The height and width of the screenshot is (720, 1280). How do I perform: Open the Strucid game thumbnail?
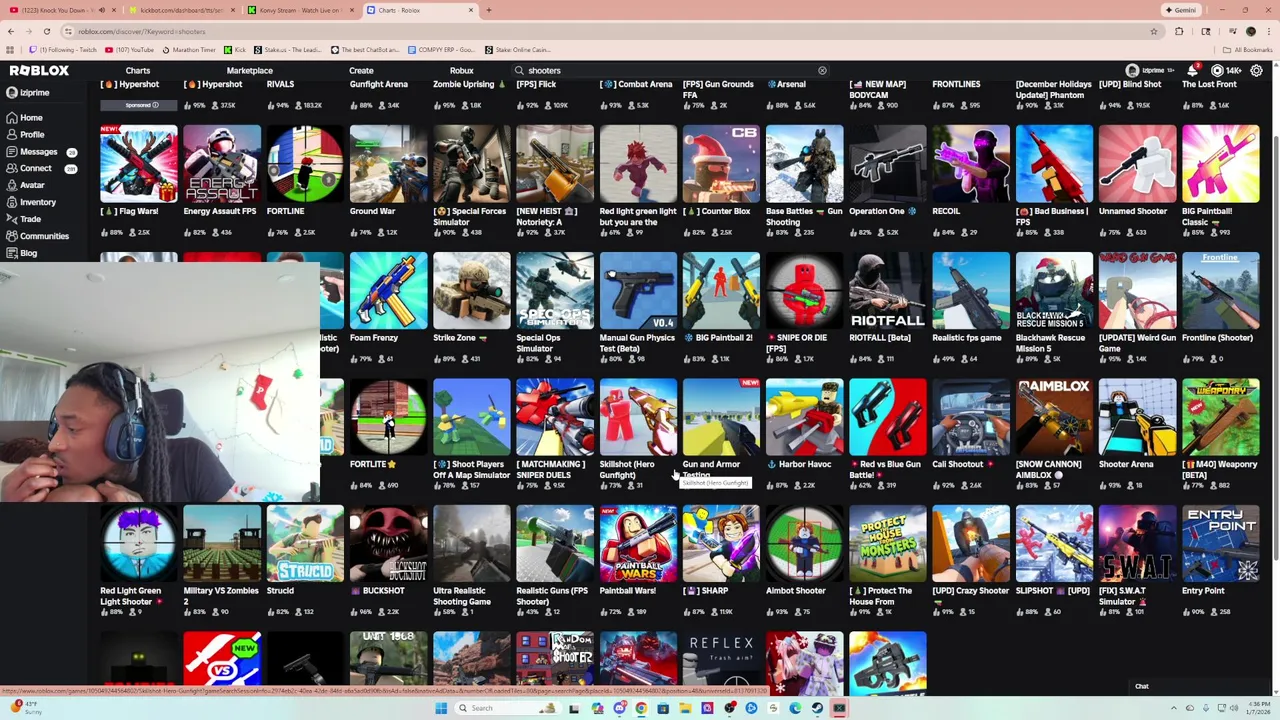(x=305, y=544)
